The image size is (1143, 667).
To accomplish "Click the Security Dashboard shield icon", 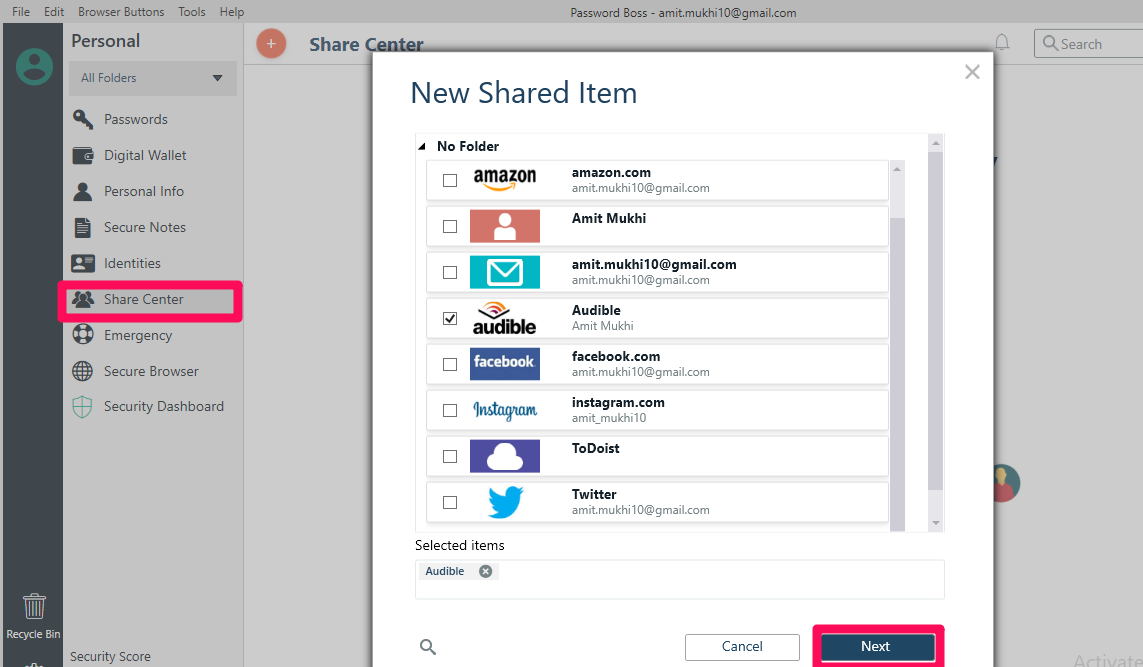I will pyautogui.click(x=82, y=407).
